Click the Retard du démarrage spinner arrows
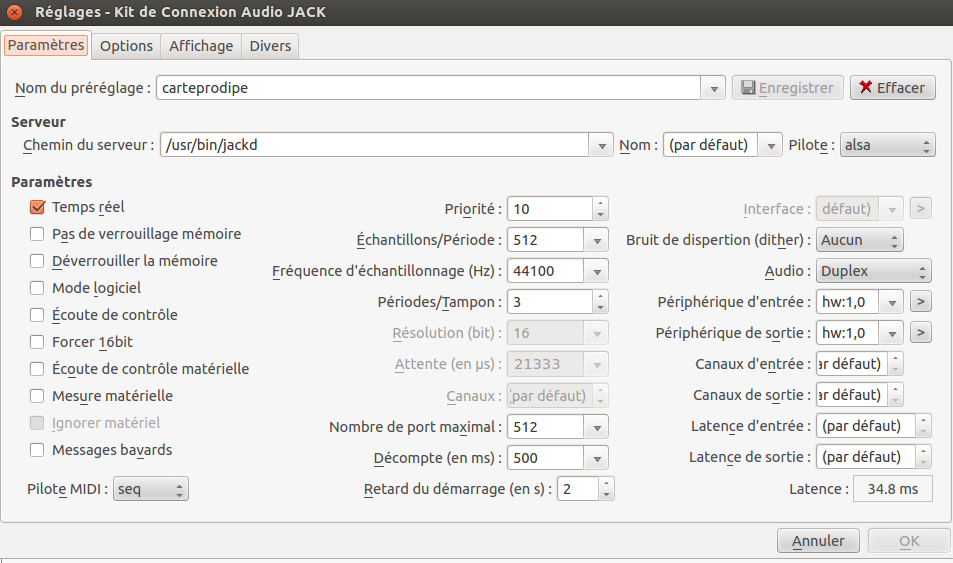This screenshot has width=953, height=563. [606, 489]
